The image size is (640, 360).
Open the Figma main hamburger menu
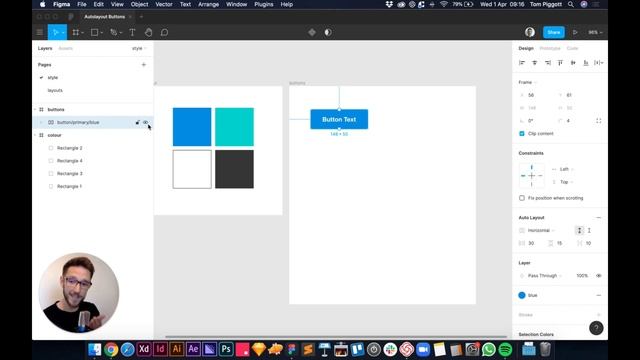[40, 32]
